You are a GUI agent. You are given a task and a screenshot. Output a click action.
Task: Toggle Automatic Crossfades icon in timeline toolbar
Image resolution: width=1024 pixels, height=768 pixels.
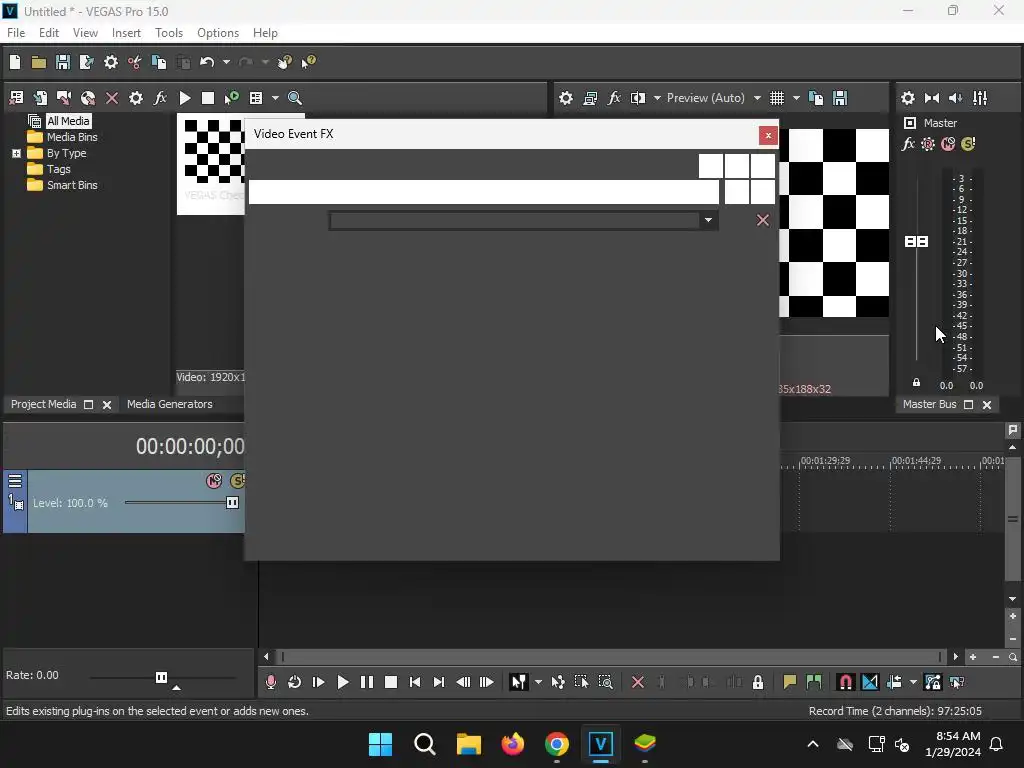pyautogui.click(x=870, y=682)
